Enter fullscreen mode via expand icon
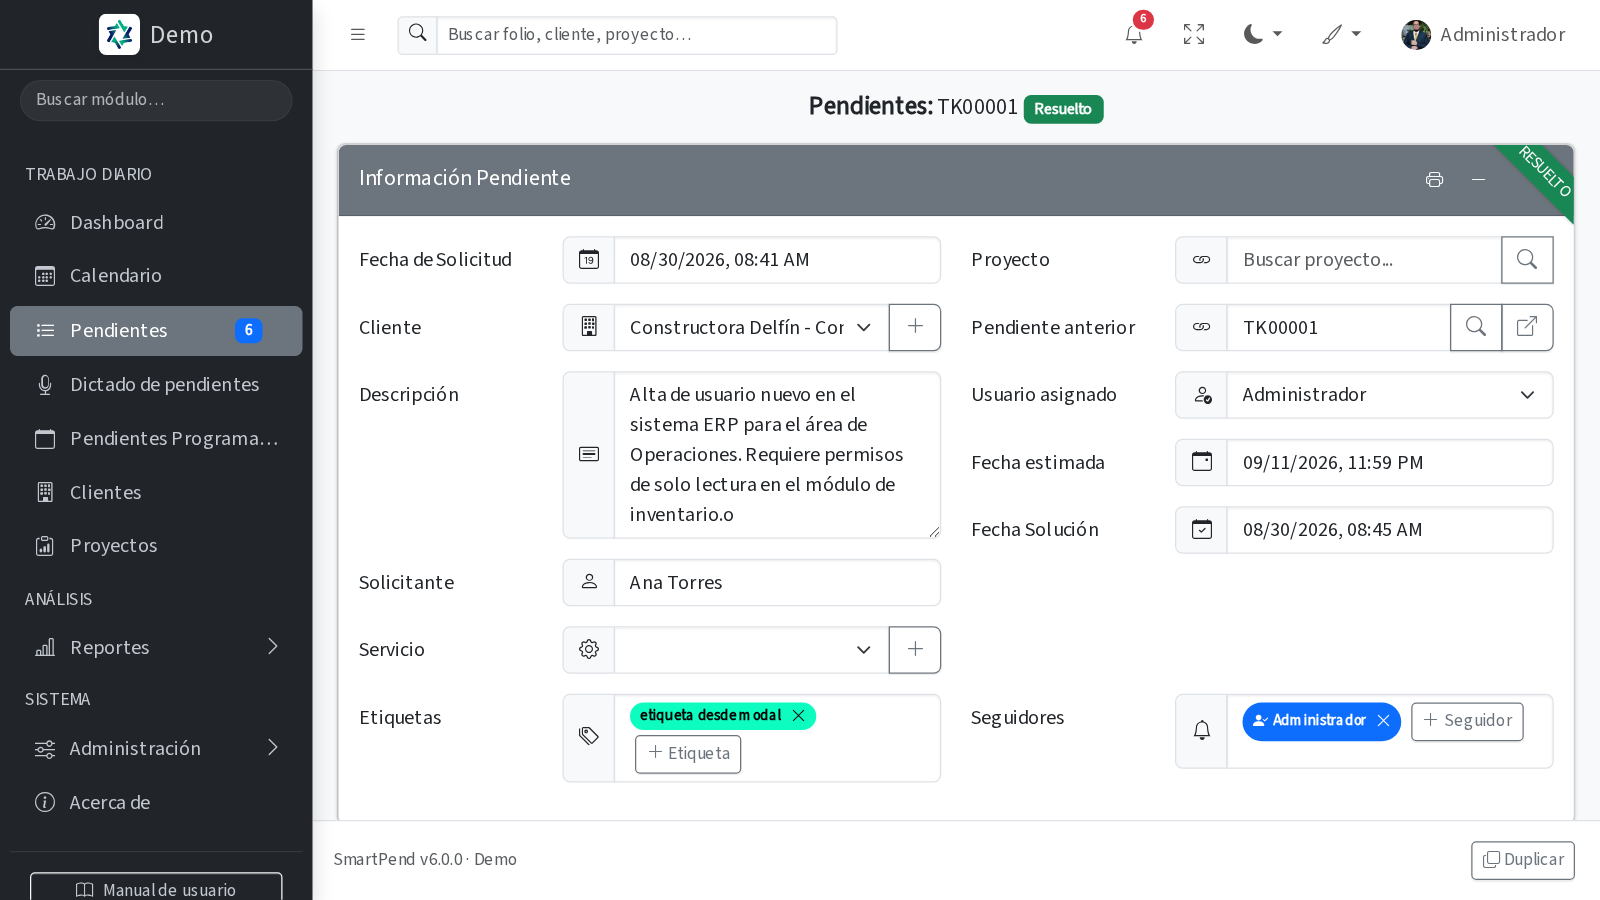This screenshot has height=900, width=1600. click(1194, 35)
